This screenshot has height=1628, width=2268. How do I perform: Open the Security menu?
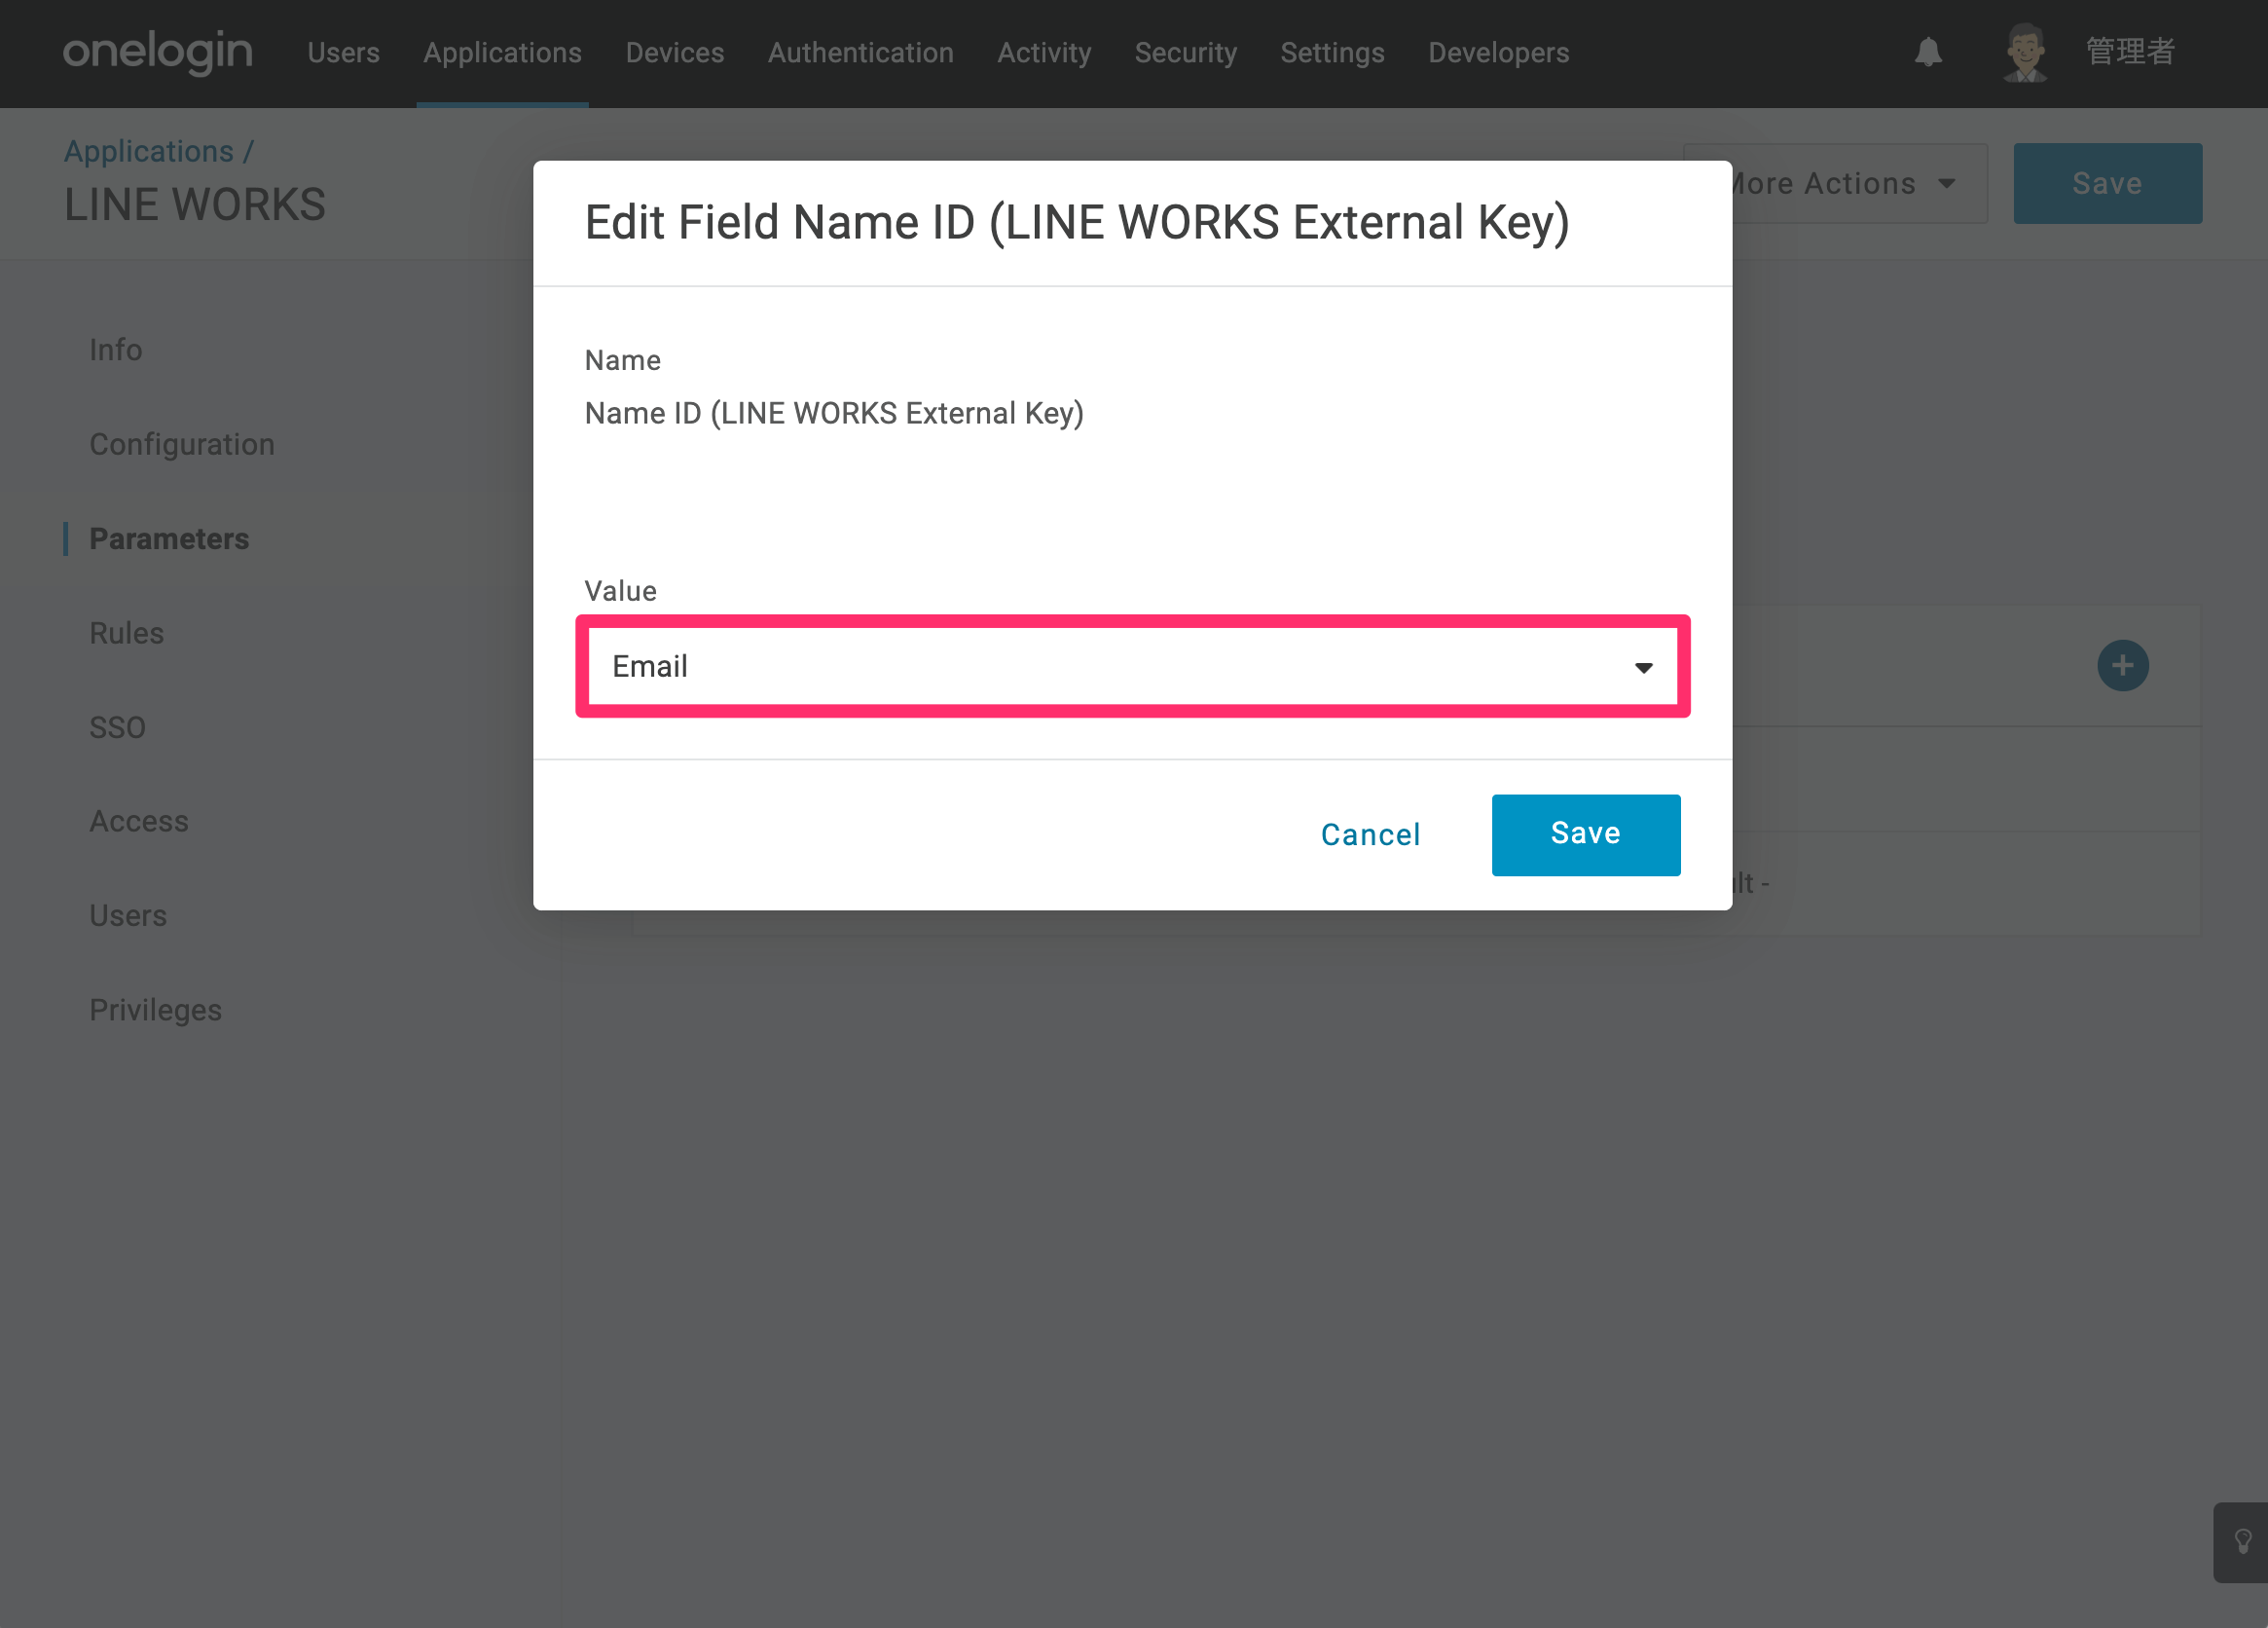1185,52
